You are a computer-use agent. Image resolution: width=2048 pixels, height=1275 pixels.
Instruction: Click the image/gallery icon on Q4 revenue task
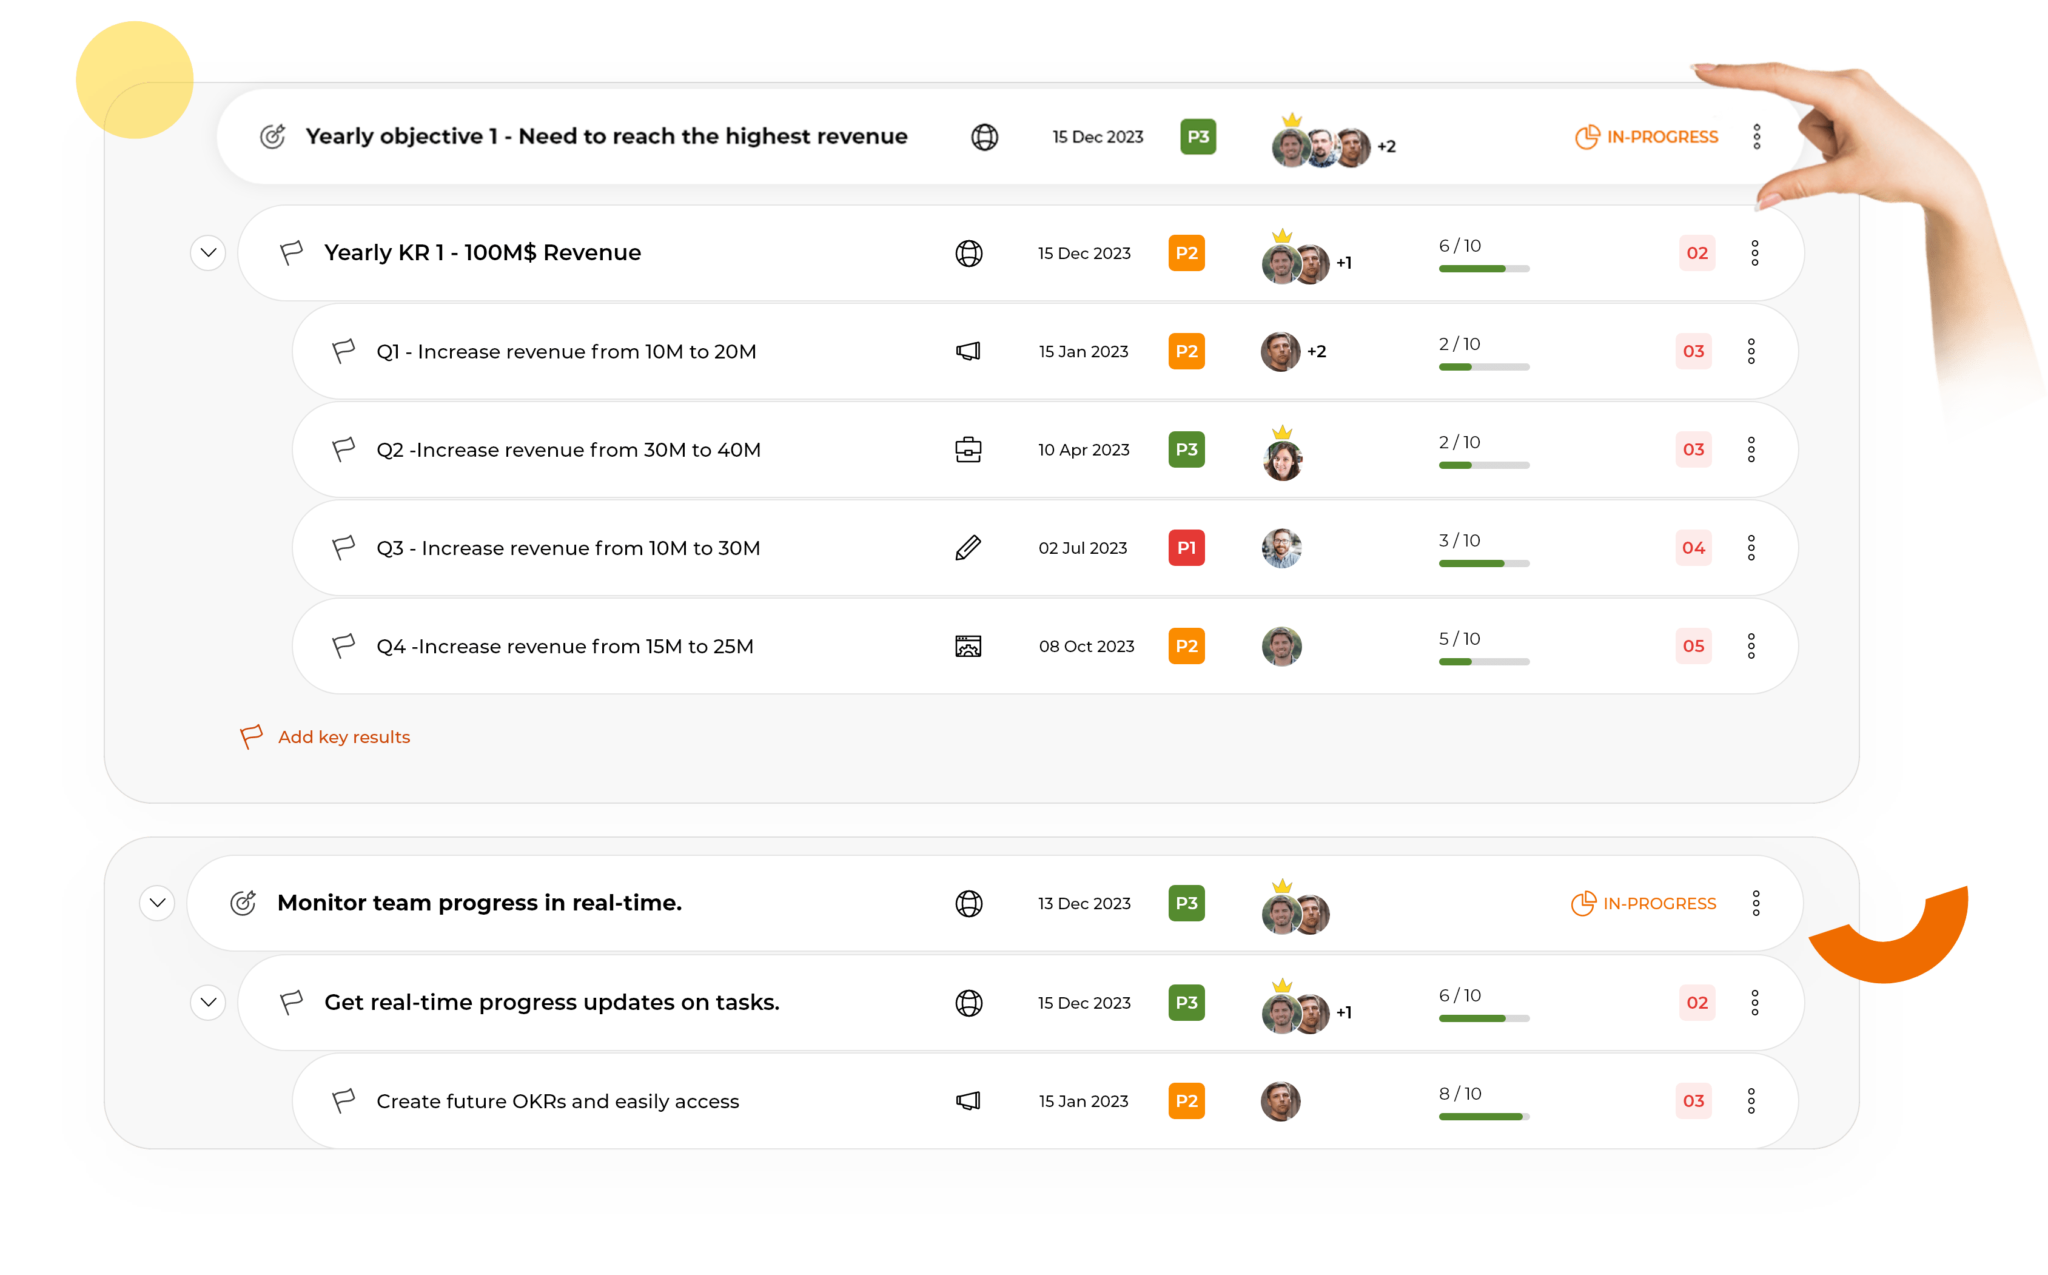[x=967, y=646]
